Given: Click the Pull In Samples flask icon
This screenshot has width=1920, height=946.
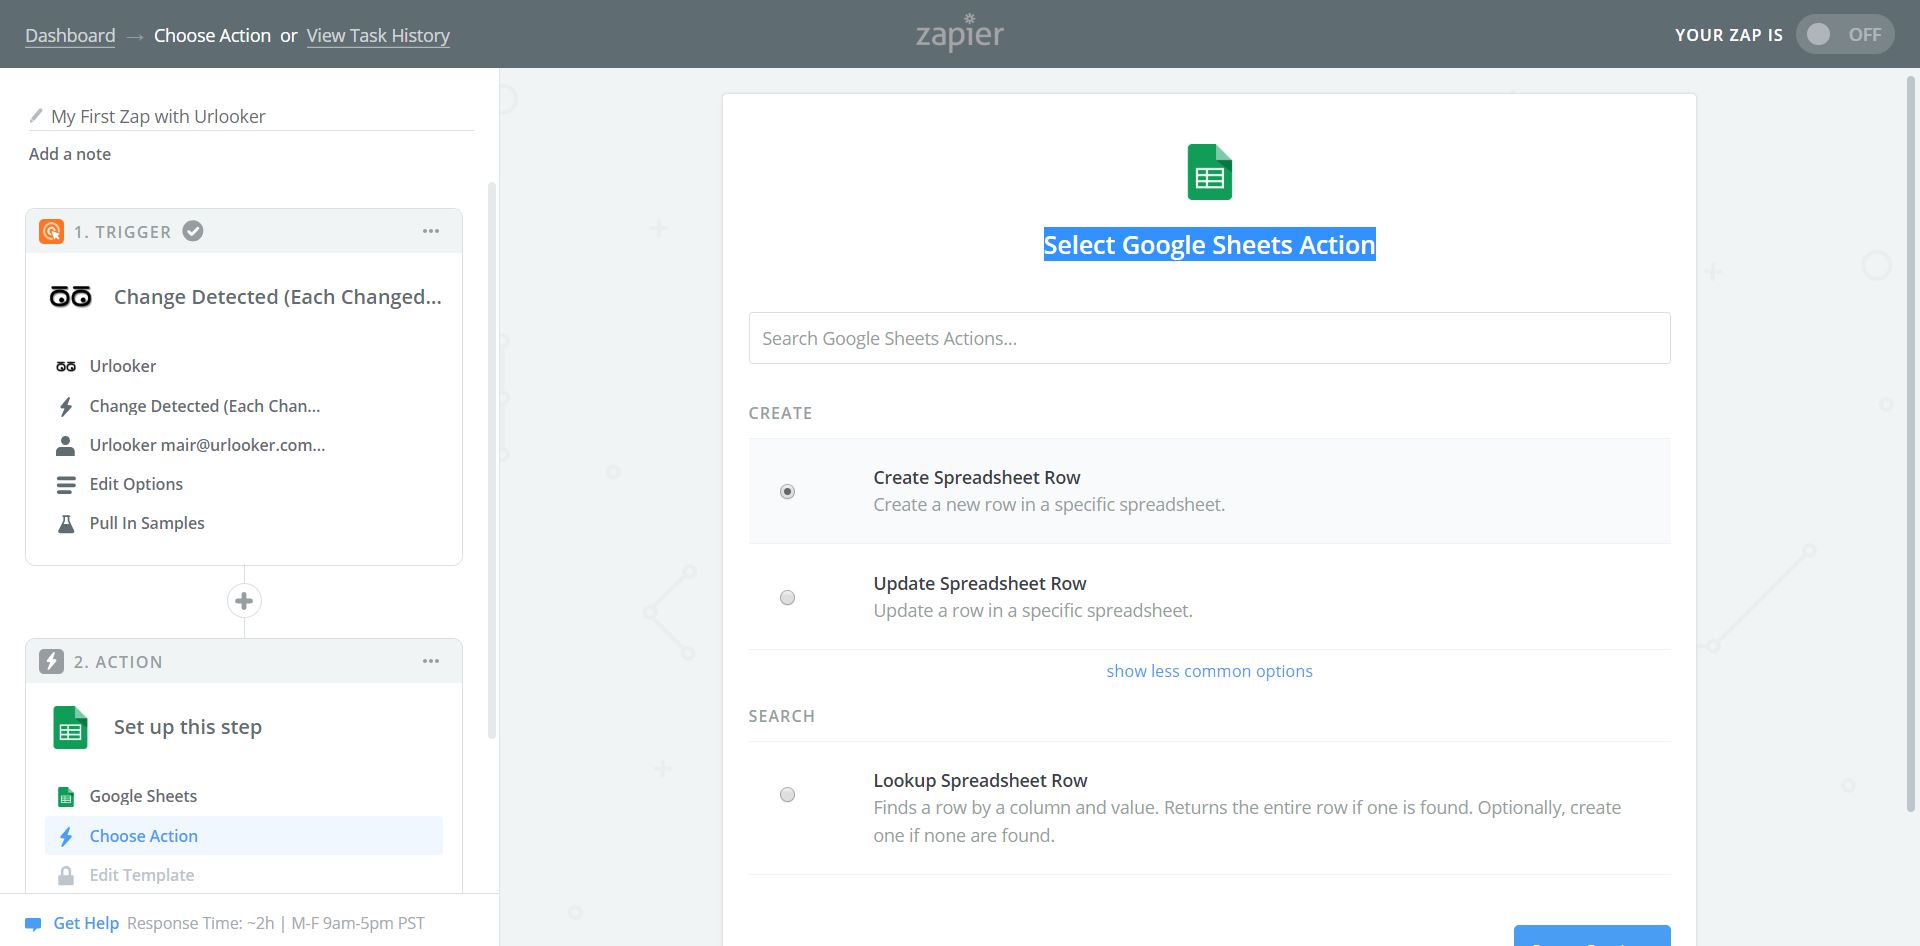Looking at the screenshot, I should tap(66, 524).
